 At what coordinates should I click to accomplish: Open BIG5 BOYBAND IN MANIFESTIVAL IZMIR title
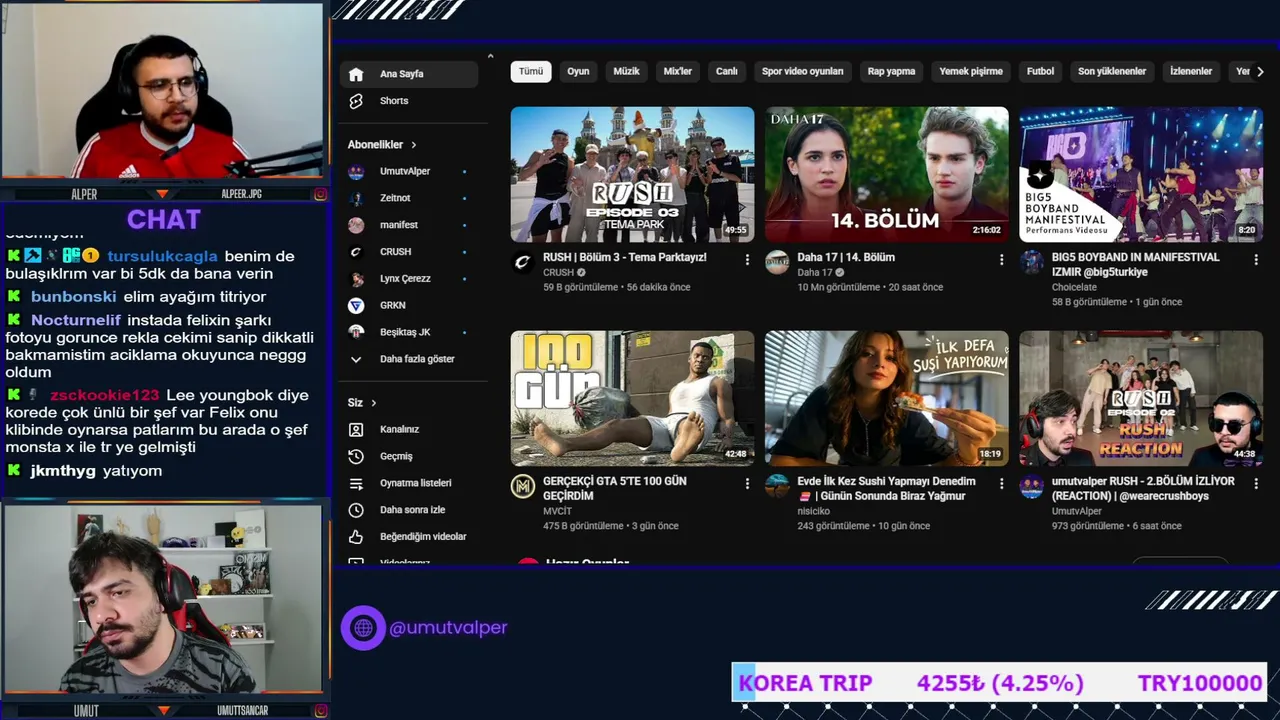pyautogui.click(x=1136, y=264)
